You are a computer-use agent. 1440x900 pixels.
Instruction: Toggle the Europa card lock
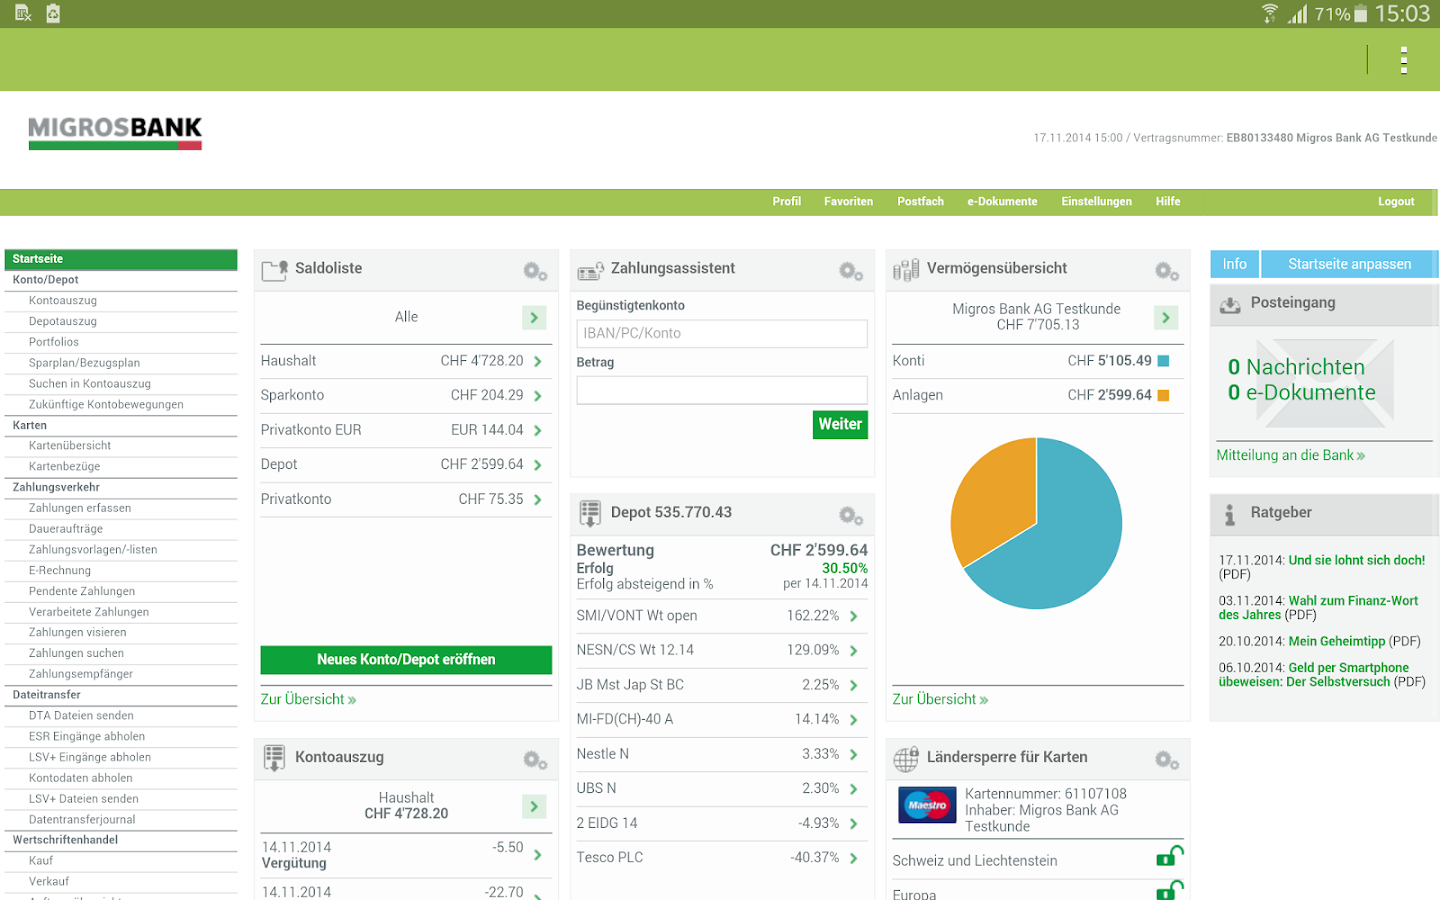(x=1169, y=890)
